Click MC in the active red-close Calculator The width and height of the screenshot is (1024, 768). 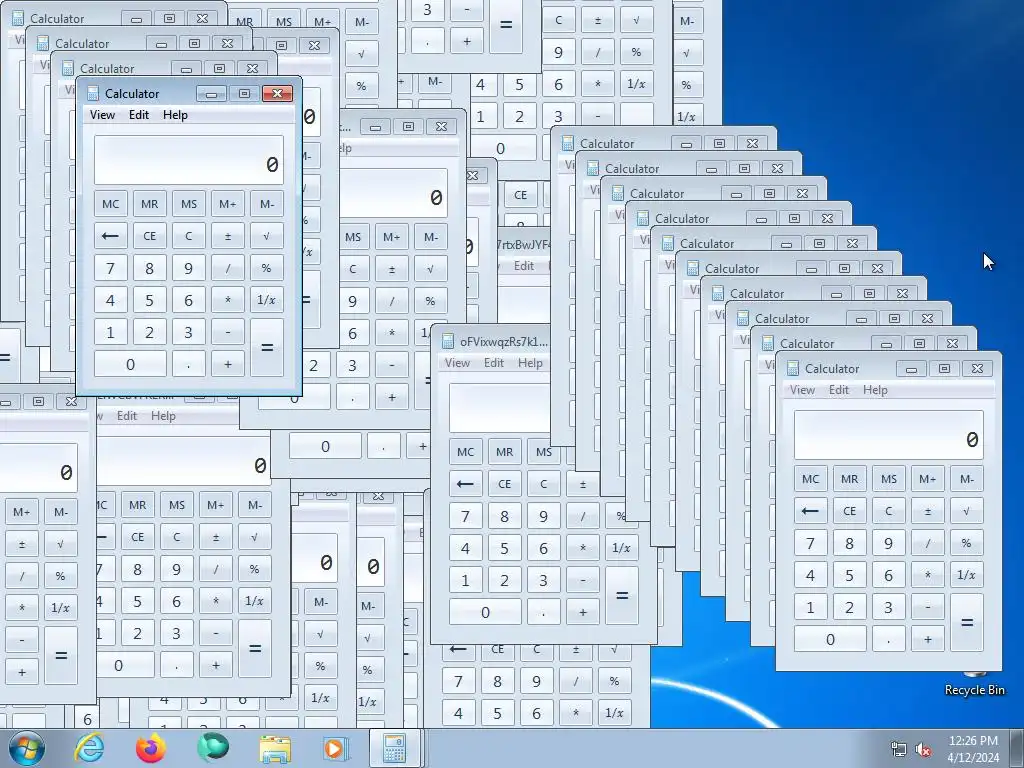110,204
